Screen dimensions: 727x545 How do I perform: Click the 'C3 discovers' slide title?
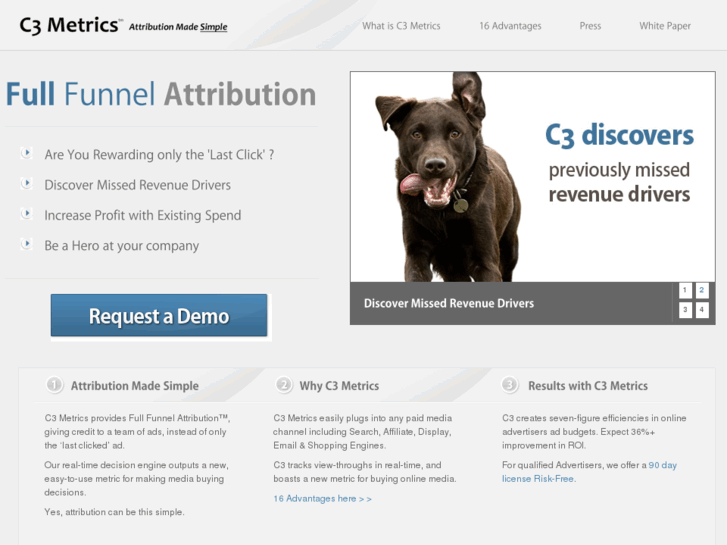click(619, 135)
